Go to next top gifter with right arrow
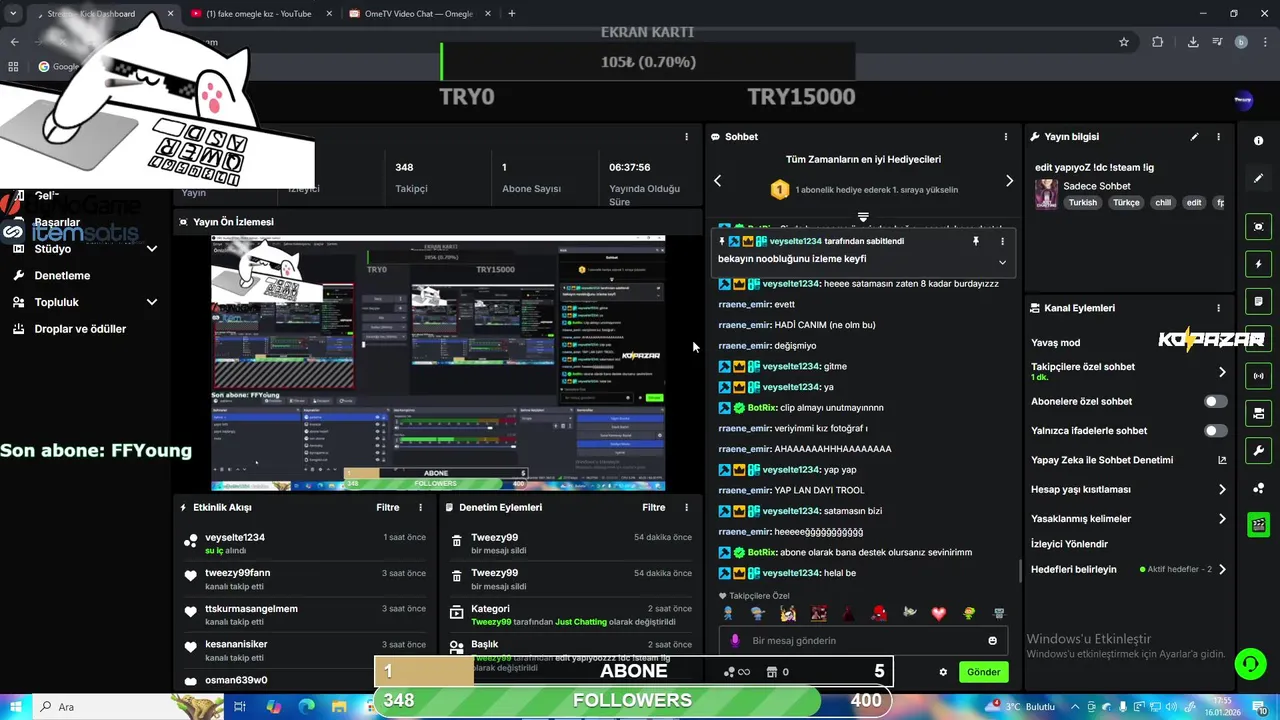This screenshot has height=720, width=1280. (x=1009, y=181)
